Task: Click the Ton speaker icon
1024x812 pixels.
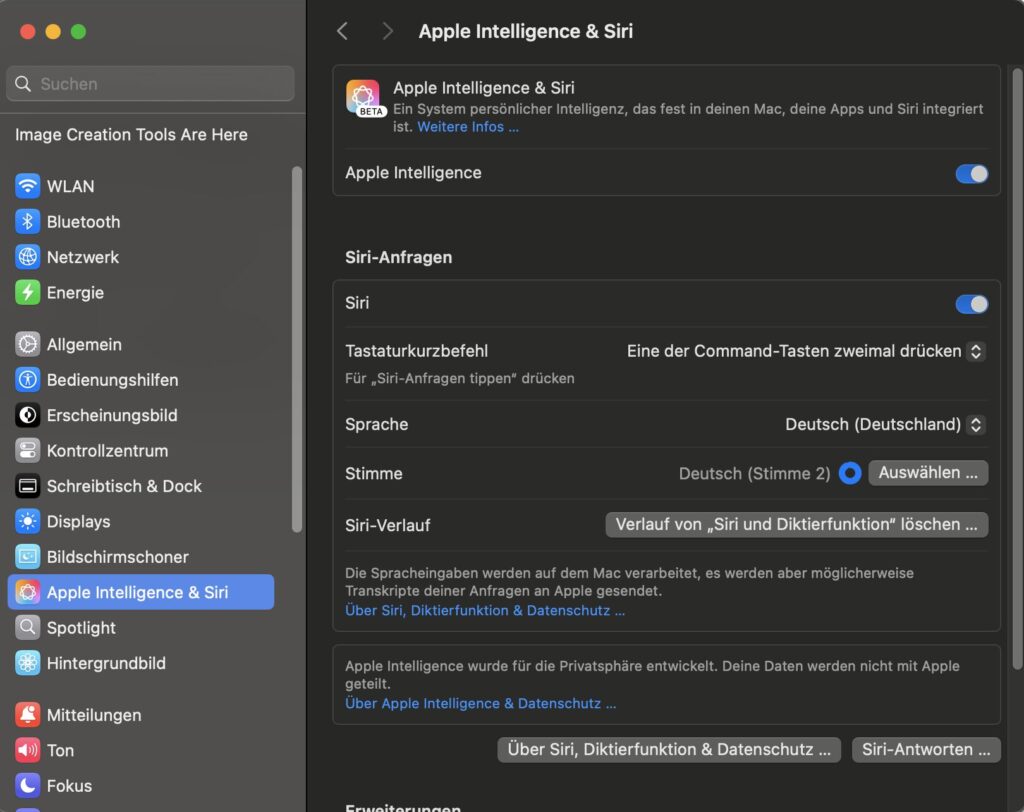Action: pos(27,750)
